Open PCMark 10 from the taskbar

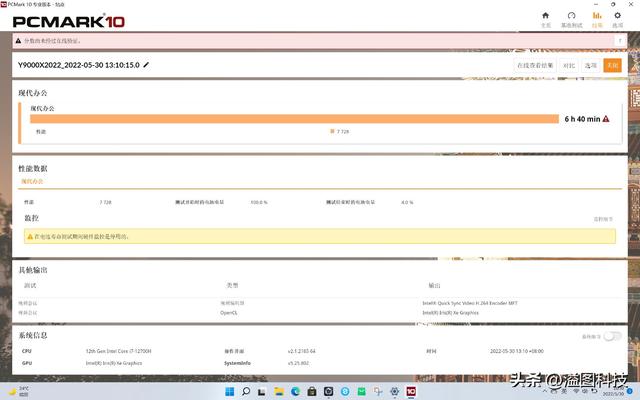click(x=411, y=391)
